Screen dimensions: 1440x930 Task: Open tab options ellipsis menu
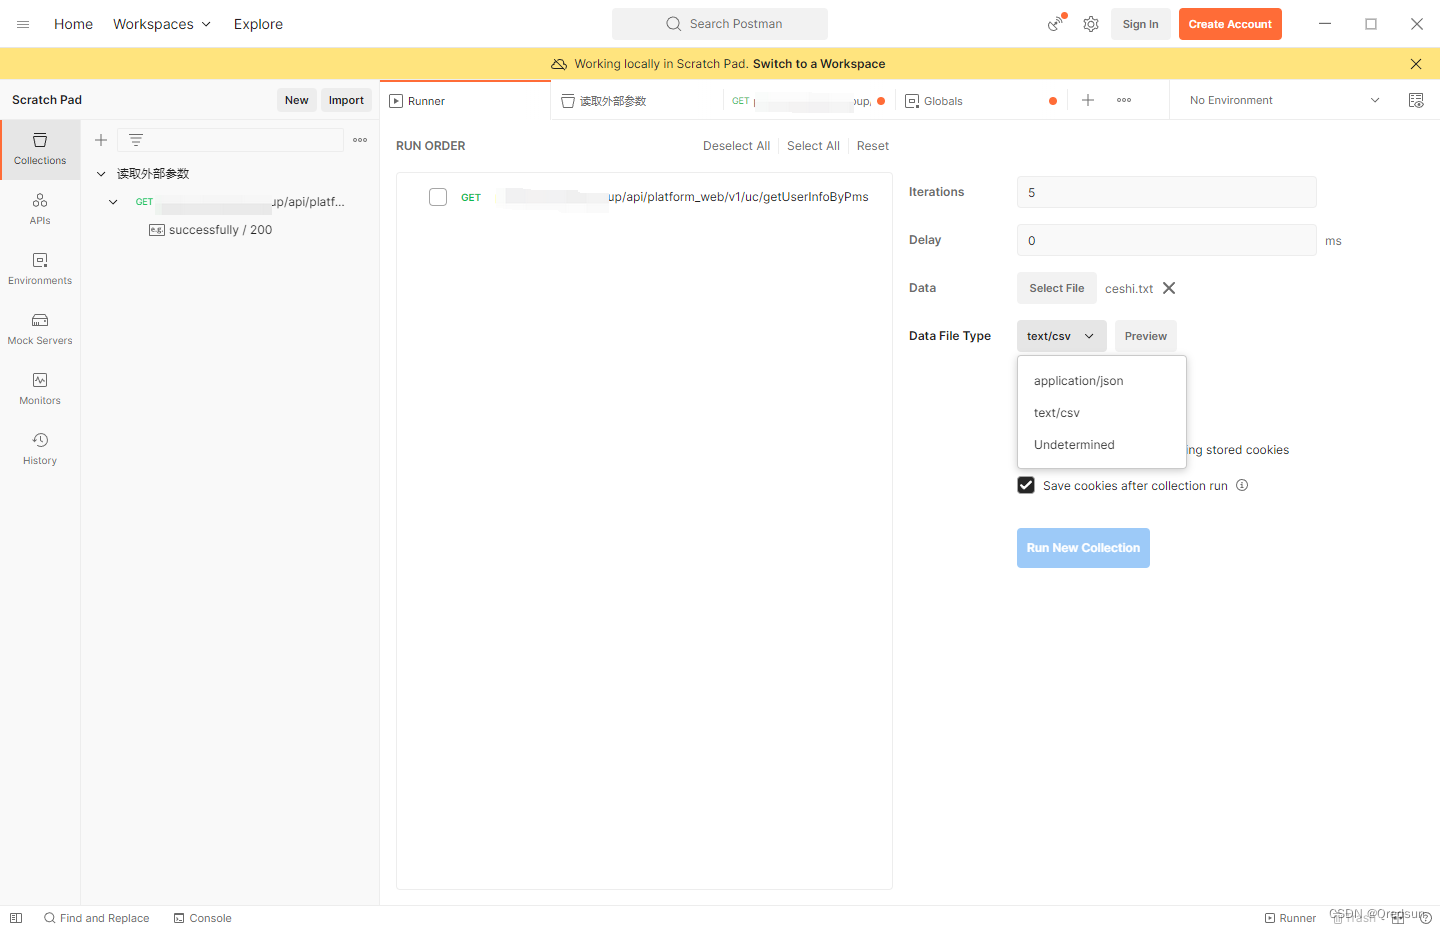[1124, 100]
